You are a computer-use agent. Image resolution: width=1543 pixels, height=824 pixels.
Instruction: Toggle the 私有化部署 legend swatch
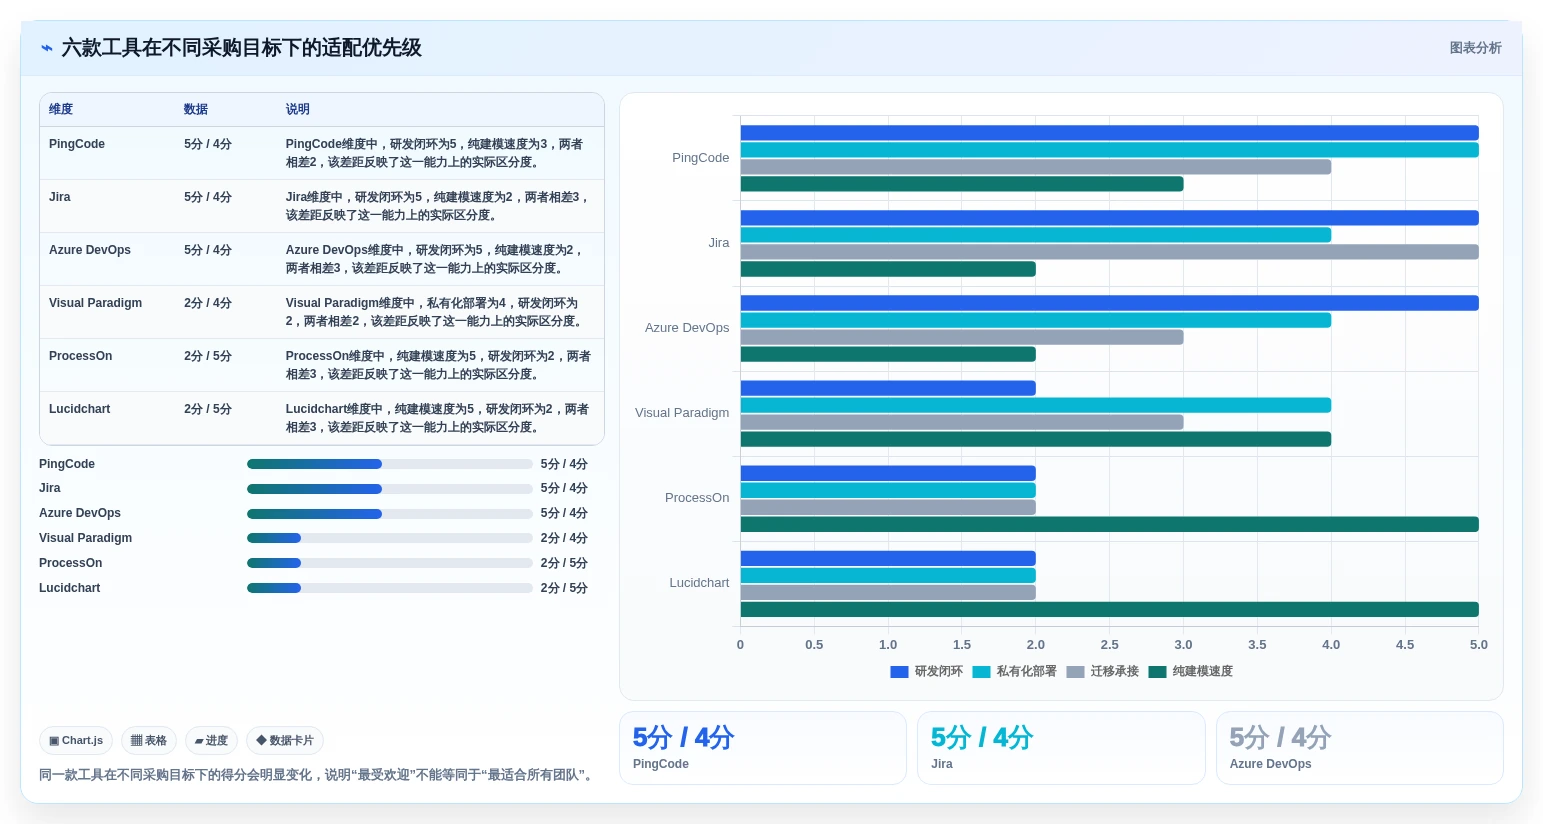tap(981, 672)
